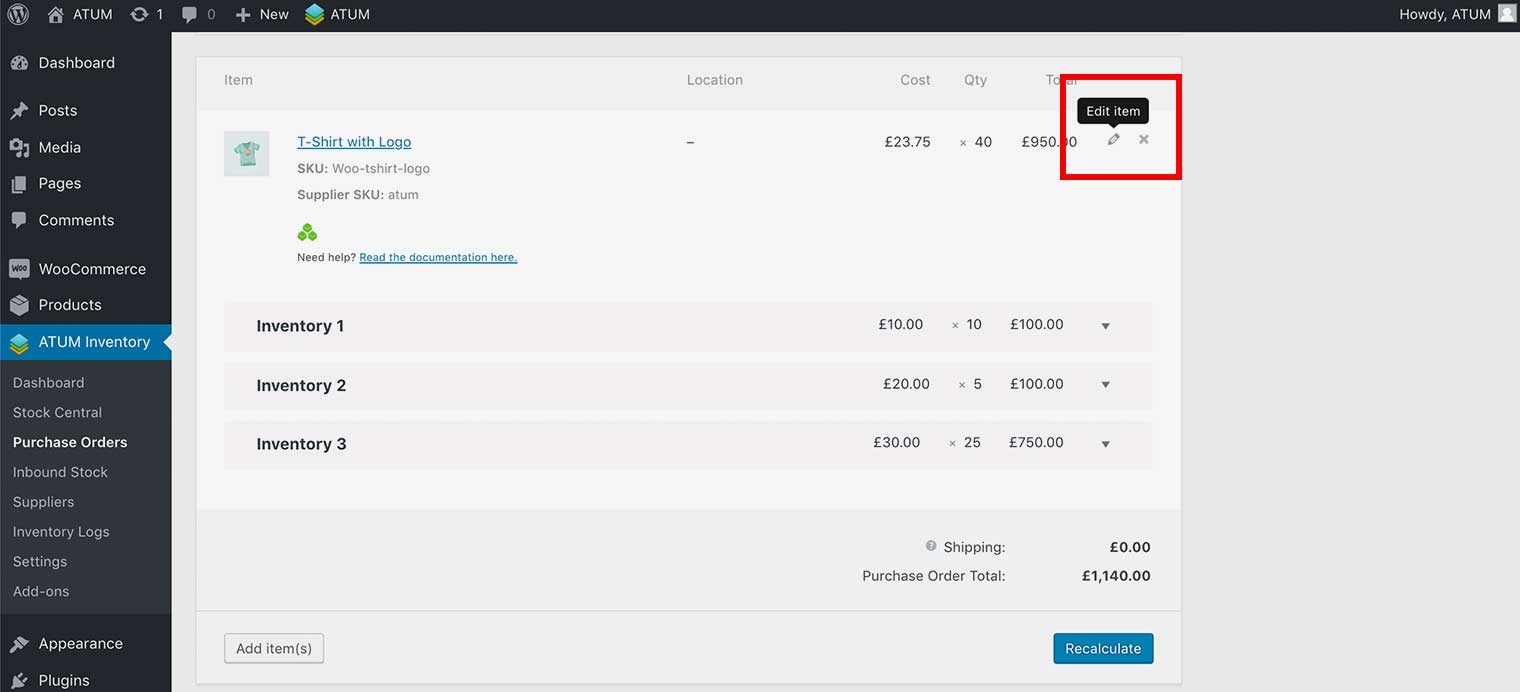Open the updates icon in admin bar
1520x692 pixels.
(139, 14)
